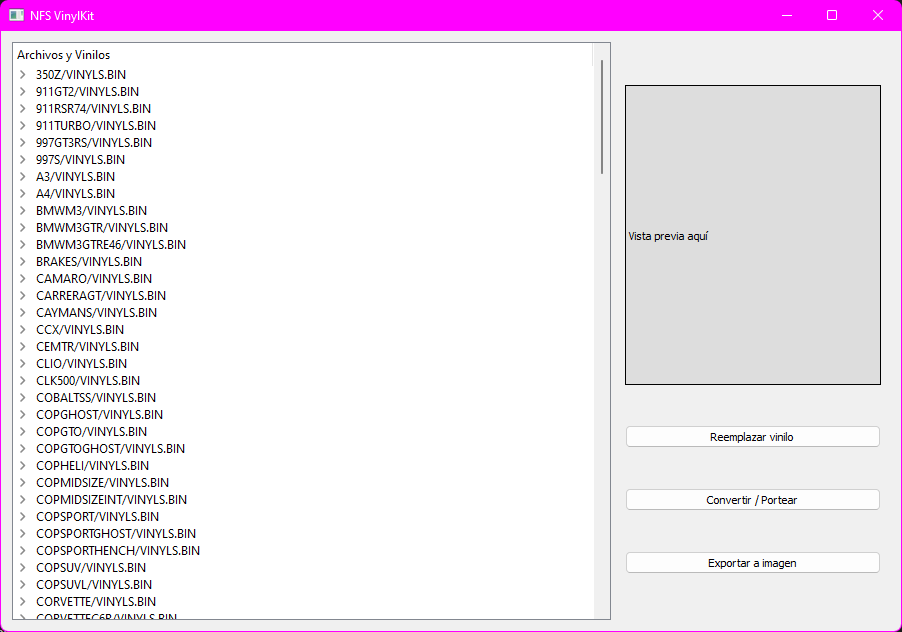Viewport: 902px width, 632px height.
Task: Expand the CAMARO/VINYLS.BIN node
Action: coord(22,278)
